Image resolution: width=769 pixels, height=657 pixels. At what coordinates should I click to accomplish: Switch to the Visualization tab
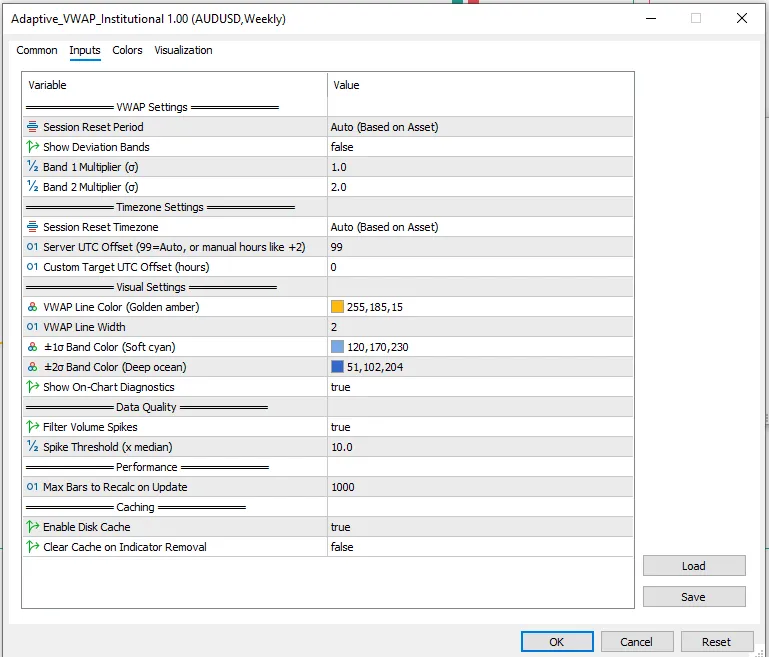183,50
